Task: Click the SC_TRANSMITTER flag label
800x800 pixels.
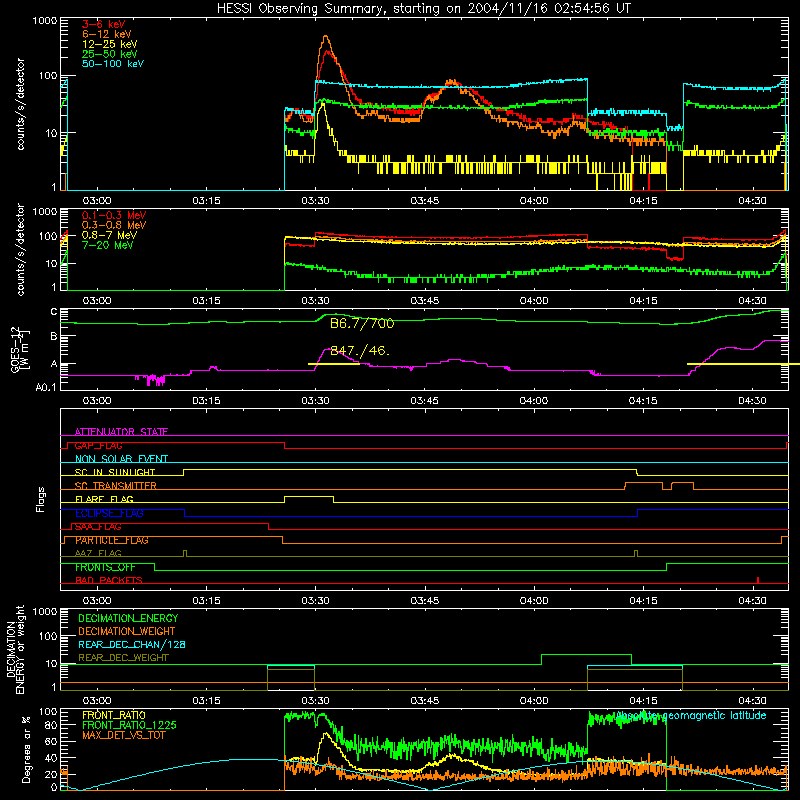Action: (x=116, y=486)
